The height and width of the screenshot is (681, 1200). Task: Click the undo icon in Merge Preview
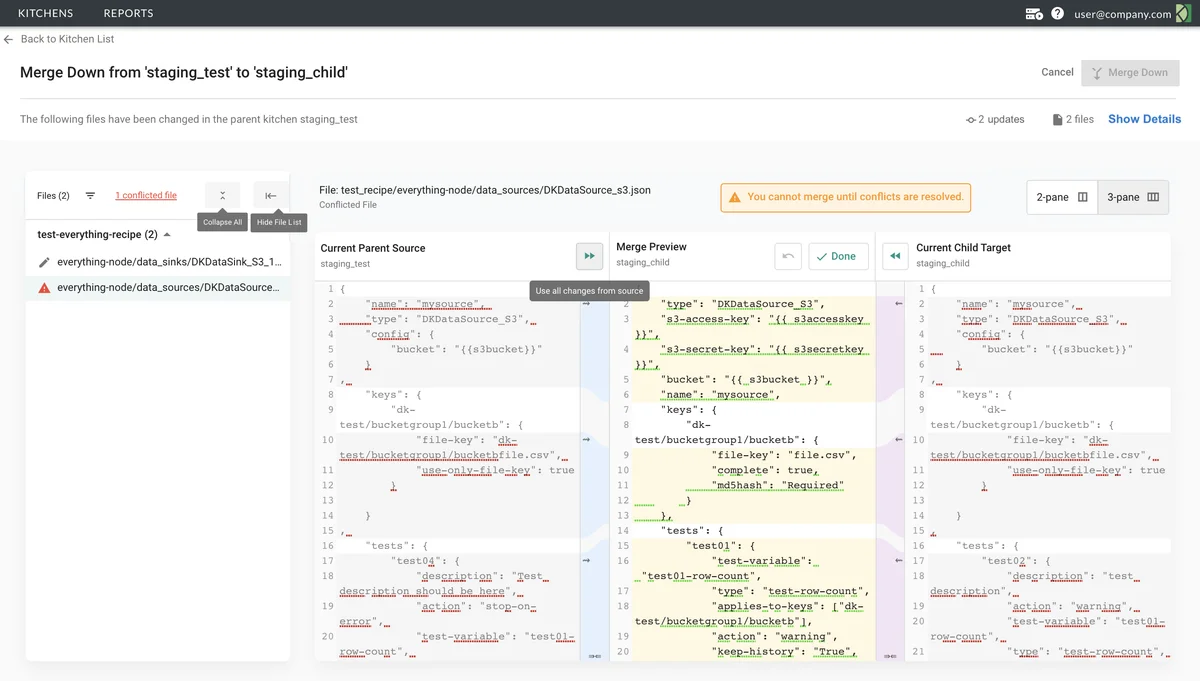click(788, 257)
